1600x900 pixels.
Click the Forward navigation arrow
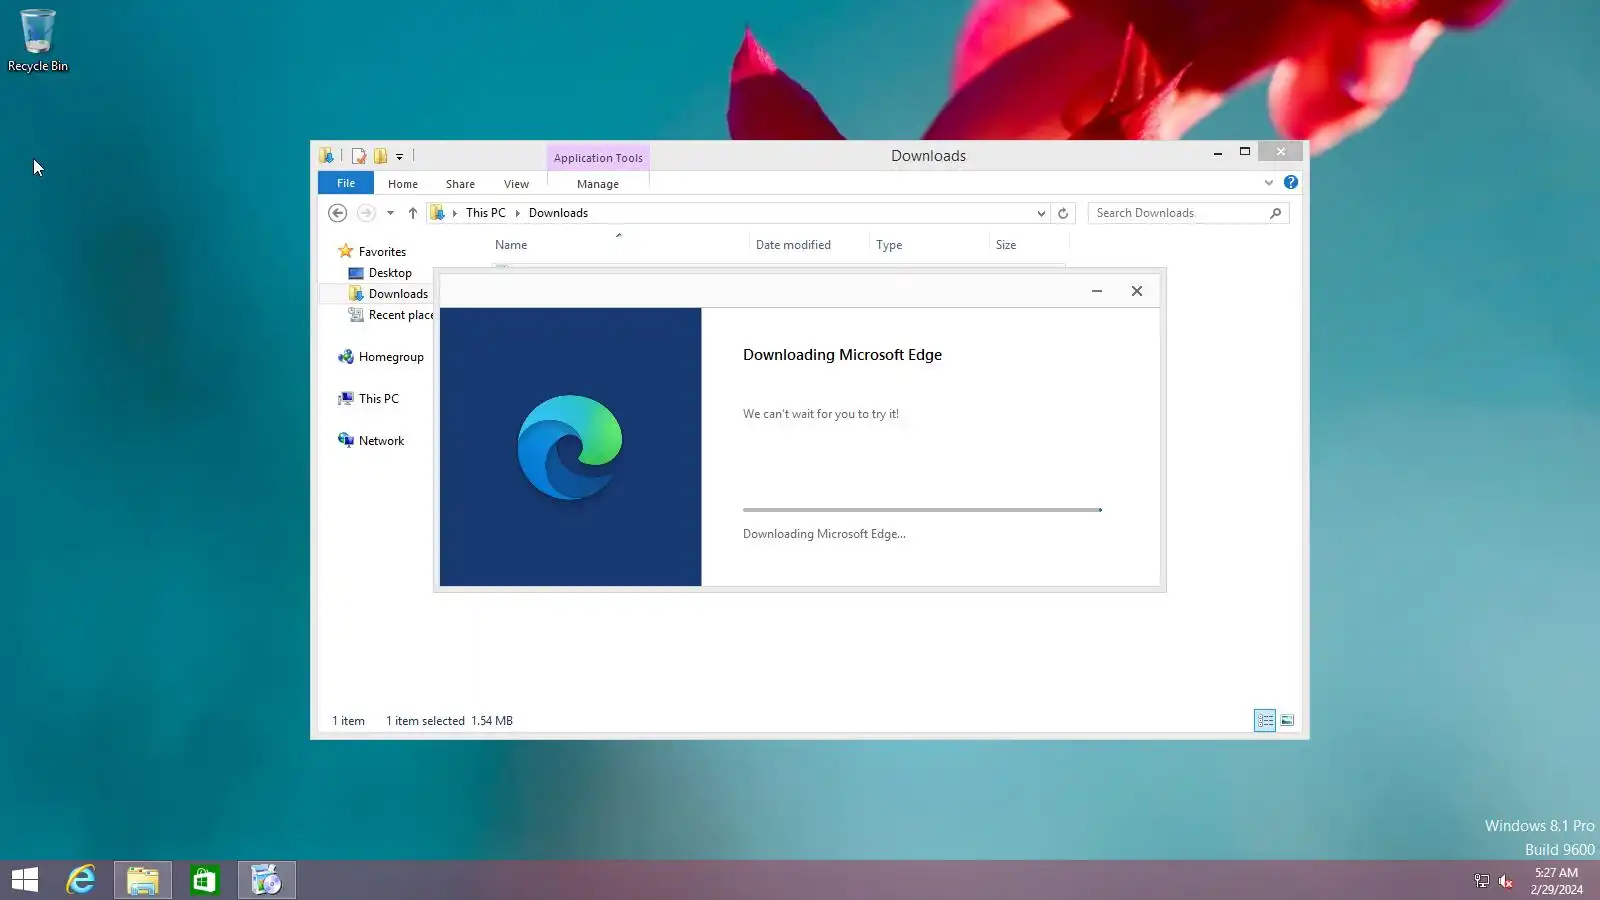point(366,213)
